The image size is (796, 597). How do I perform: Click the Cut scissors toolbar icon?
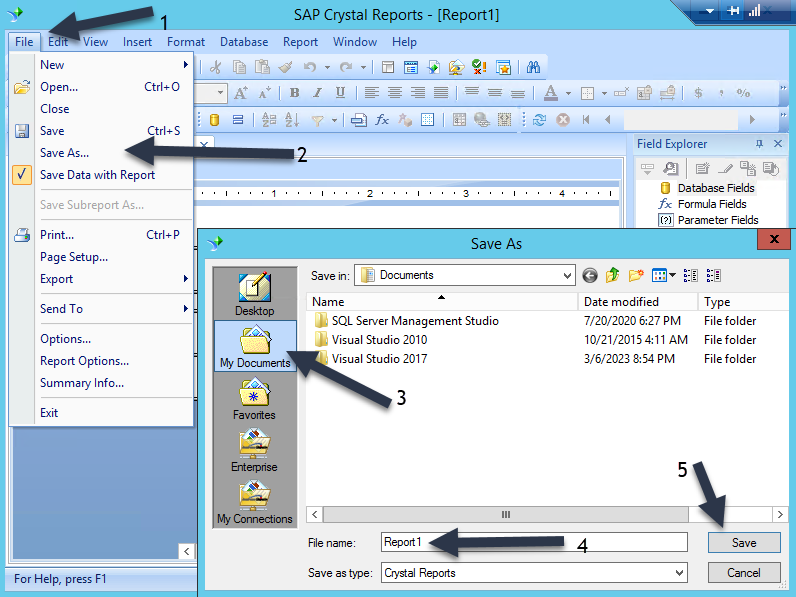point(215,67)
